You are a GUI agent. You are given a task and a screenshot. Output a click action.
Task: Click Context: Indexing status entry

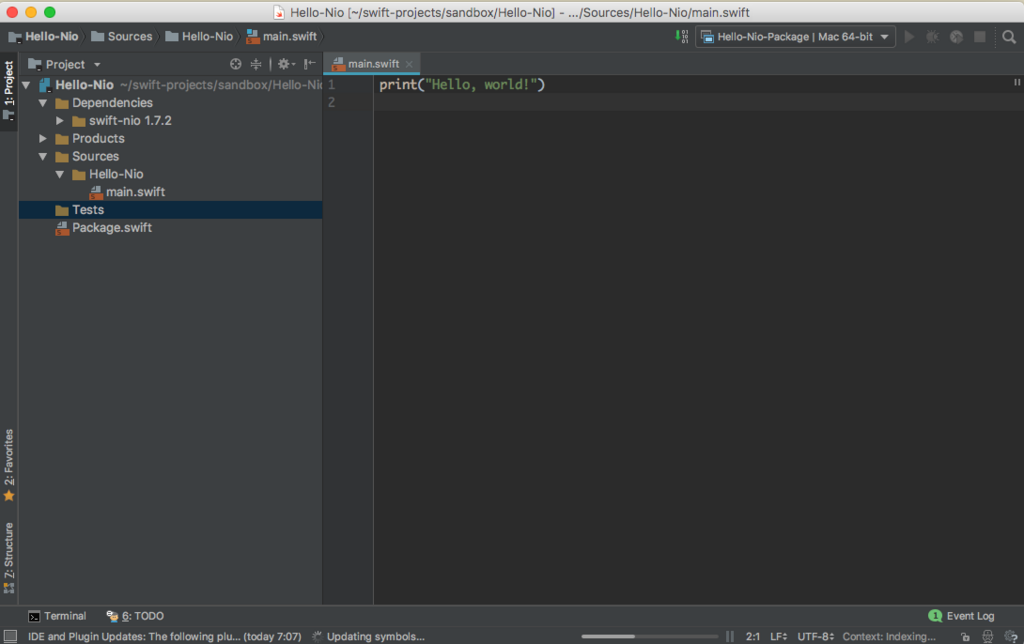tap(889, 636)
